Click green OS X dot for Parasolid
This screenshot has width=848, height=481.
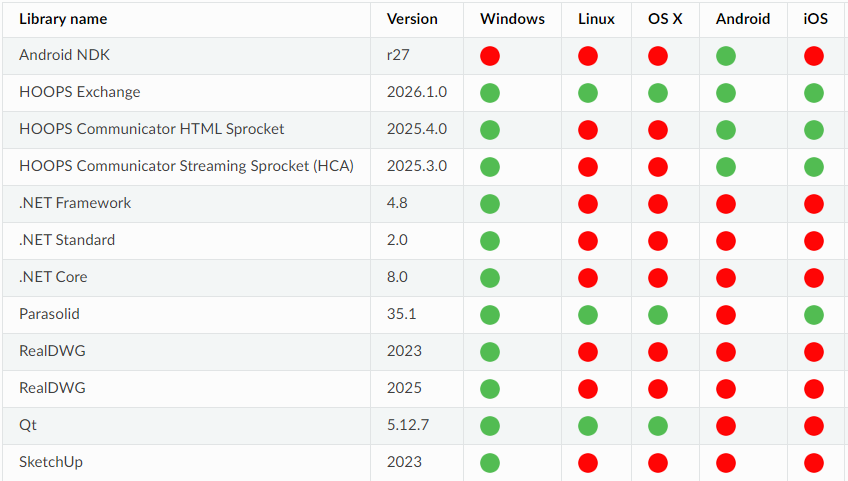[658, 315]
